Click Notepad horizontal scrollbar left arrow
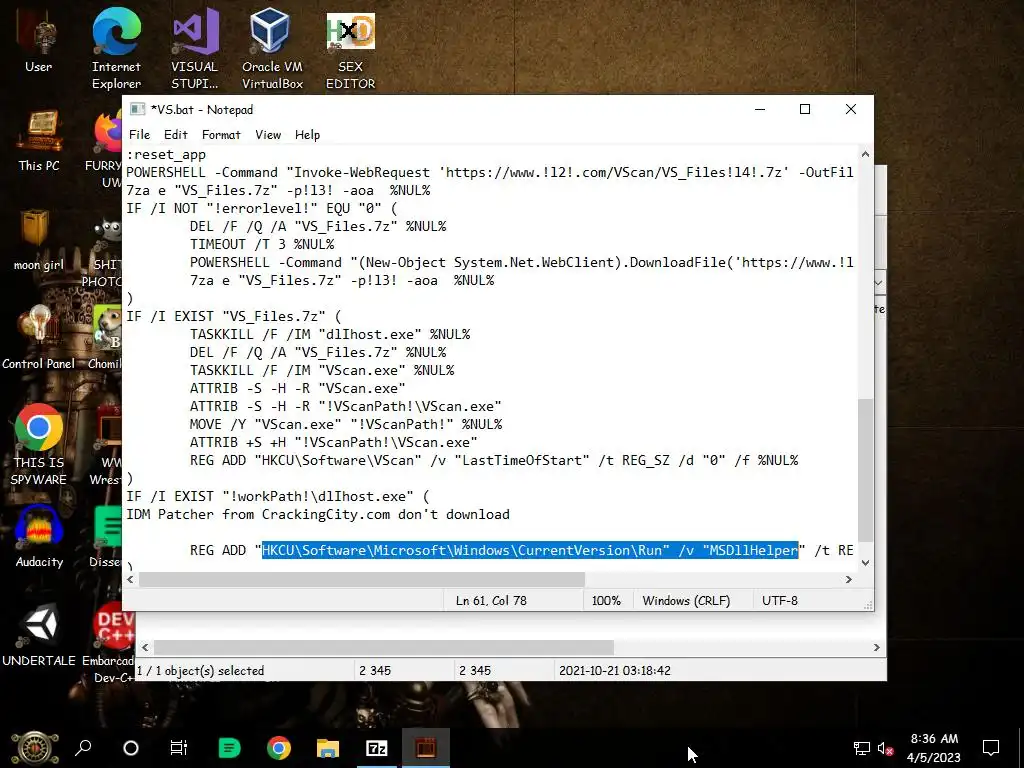The height and width of the screenshot is (768, 1024). pos(130,579)
